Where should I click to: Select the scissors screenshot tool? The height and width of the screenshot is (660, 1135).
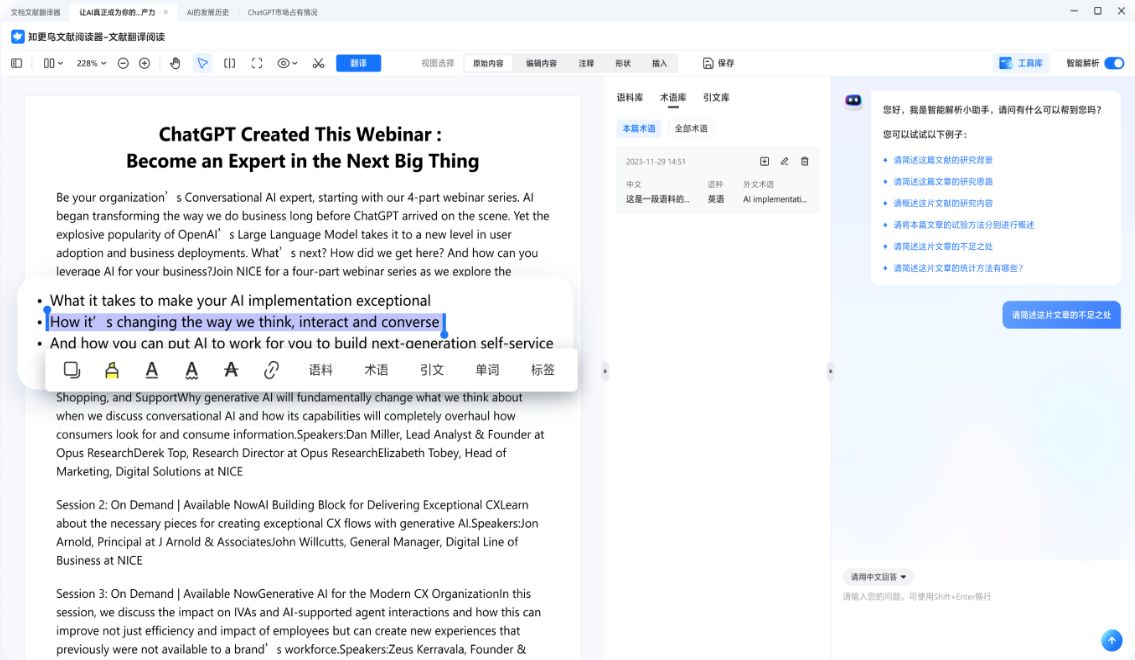(x=318, y=64)
